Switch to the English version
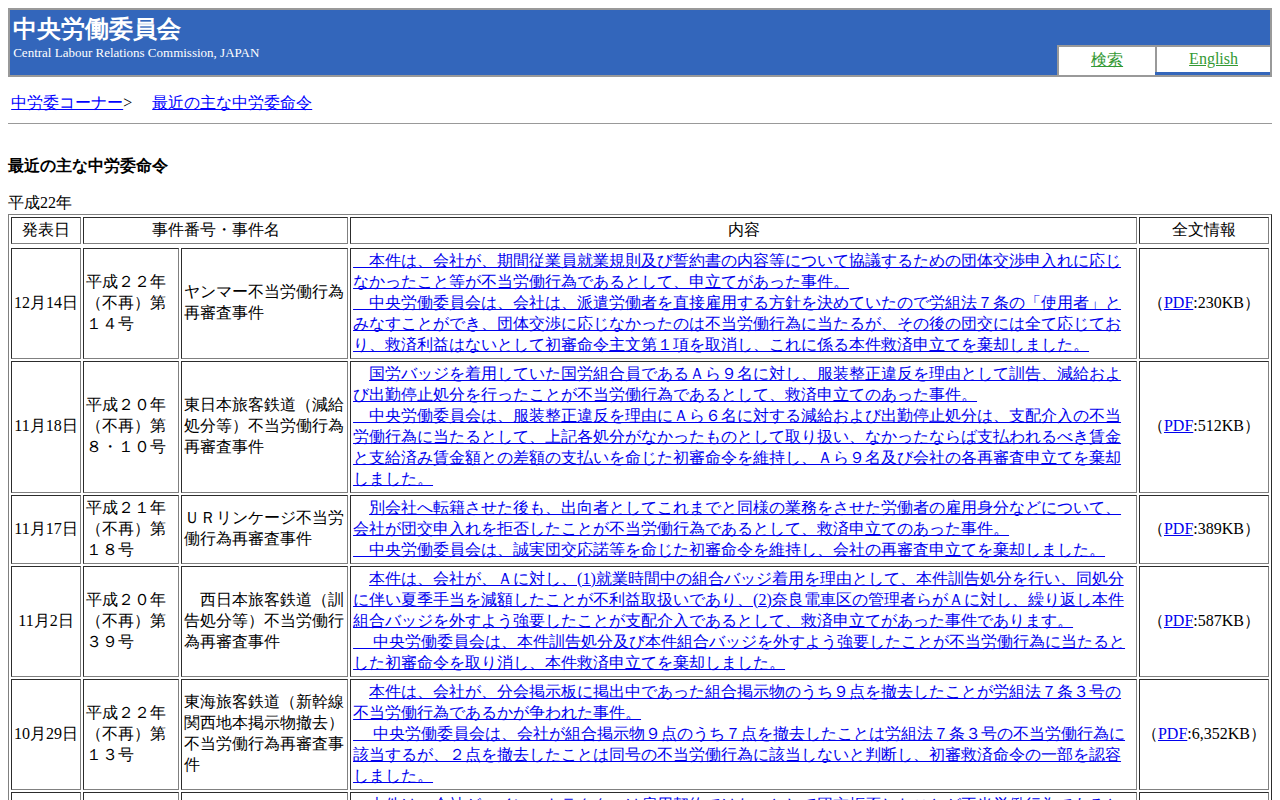 (x=1213, y=59)
